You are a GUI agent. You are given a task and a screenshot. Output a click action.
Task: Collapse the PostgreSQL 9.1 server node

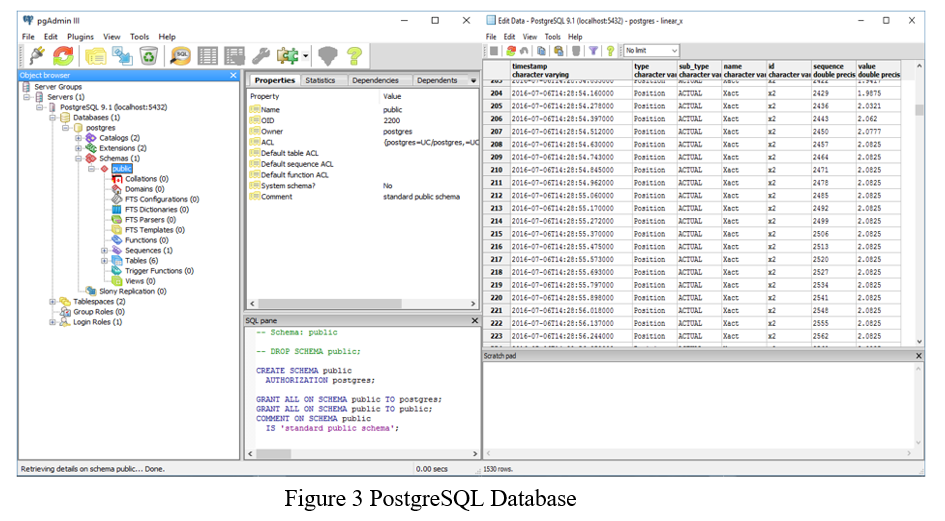(40, 107)
